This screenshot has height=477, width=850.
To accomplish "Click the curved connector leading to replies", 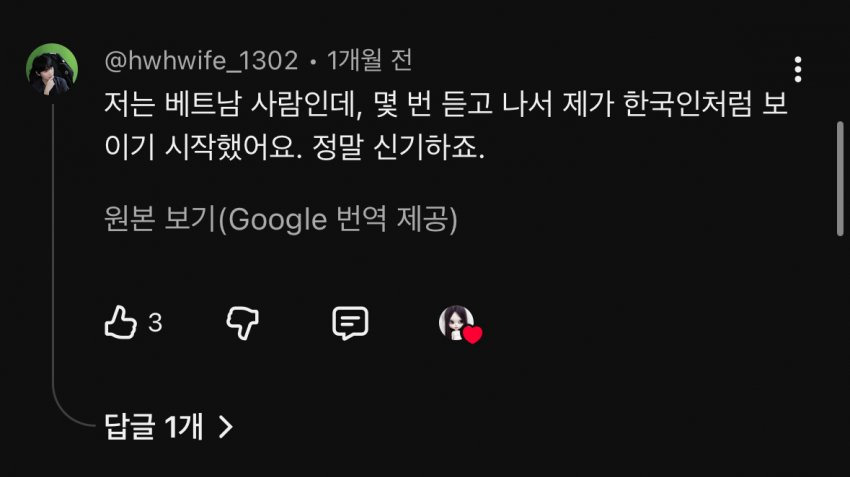I will pyautogui.click(x=70, y=412).
